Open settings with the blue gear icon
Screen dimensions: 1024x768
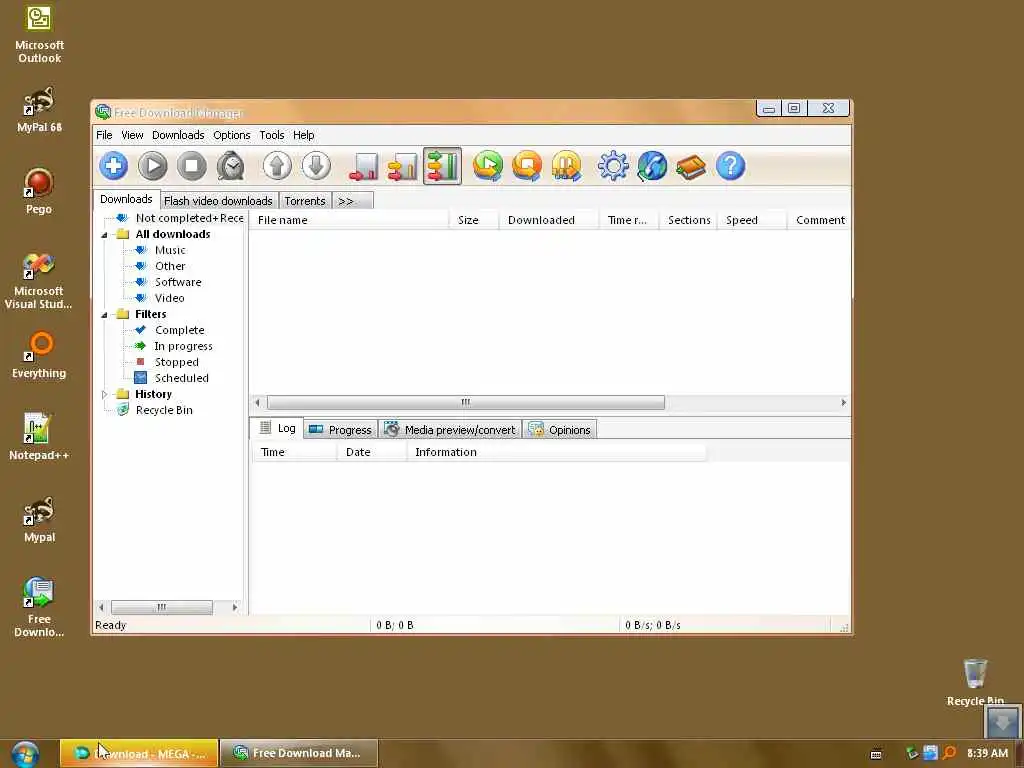613,166
